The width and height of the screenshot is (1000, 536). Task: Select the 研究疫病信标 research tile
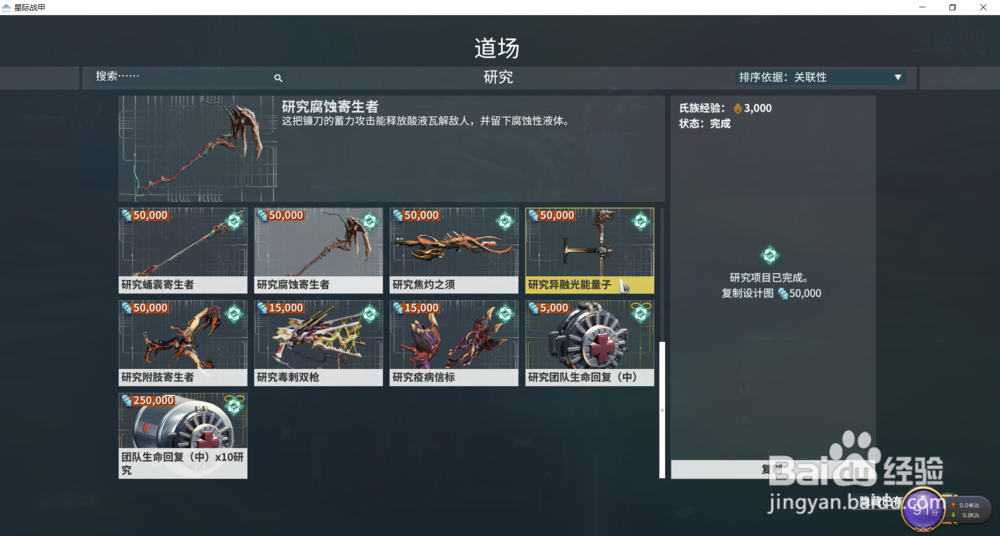tap(454, 343)
